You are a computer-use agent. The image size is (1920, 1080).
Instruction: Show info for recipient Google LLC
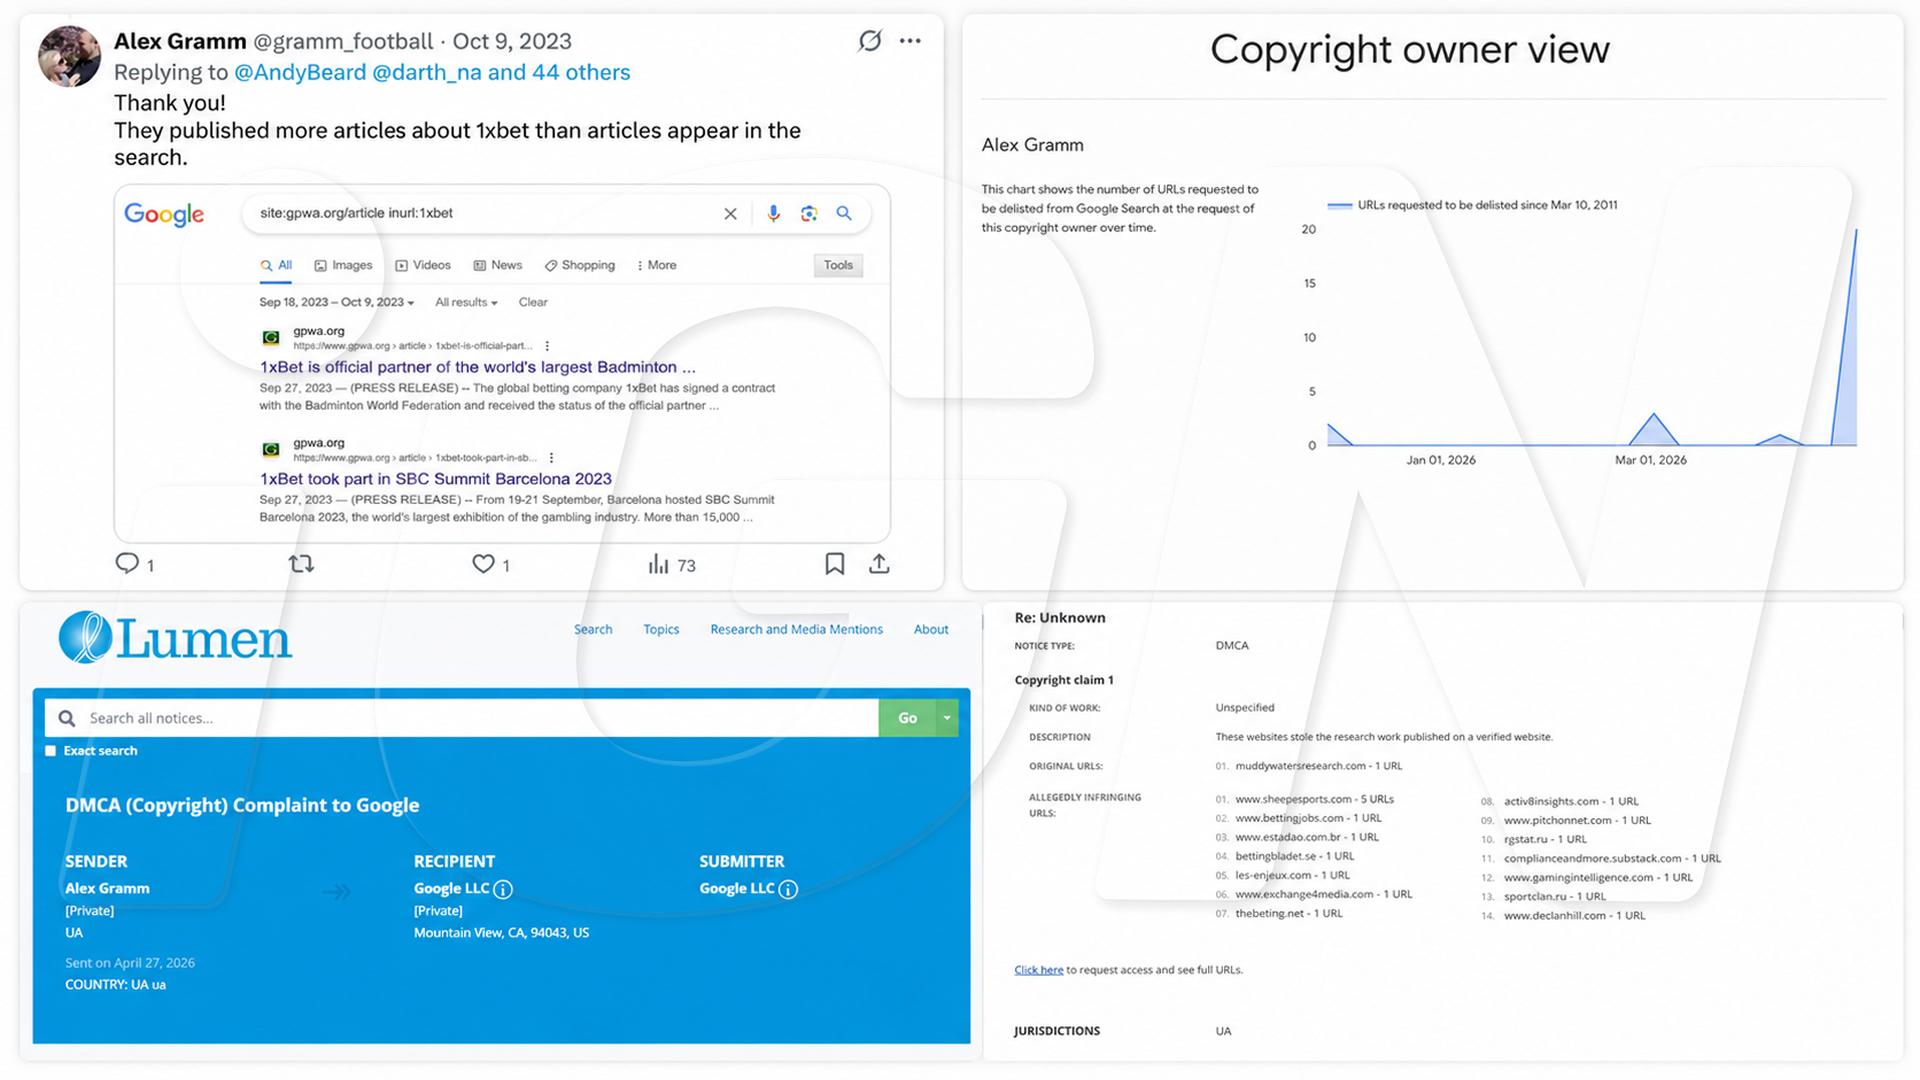coord(503,889)
